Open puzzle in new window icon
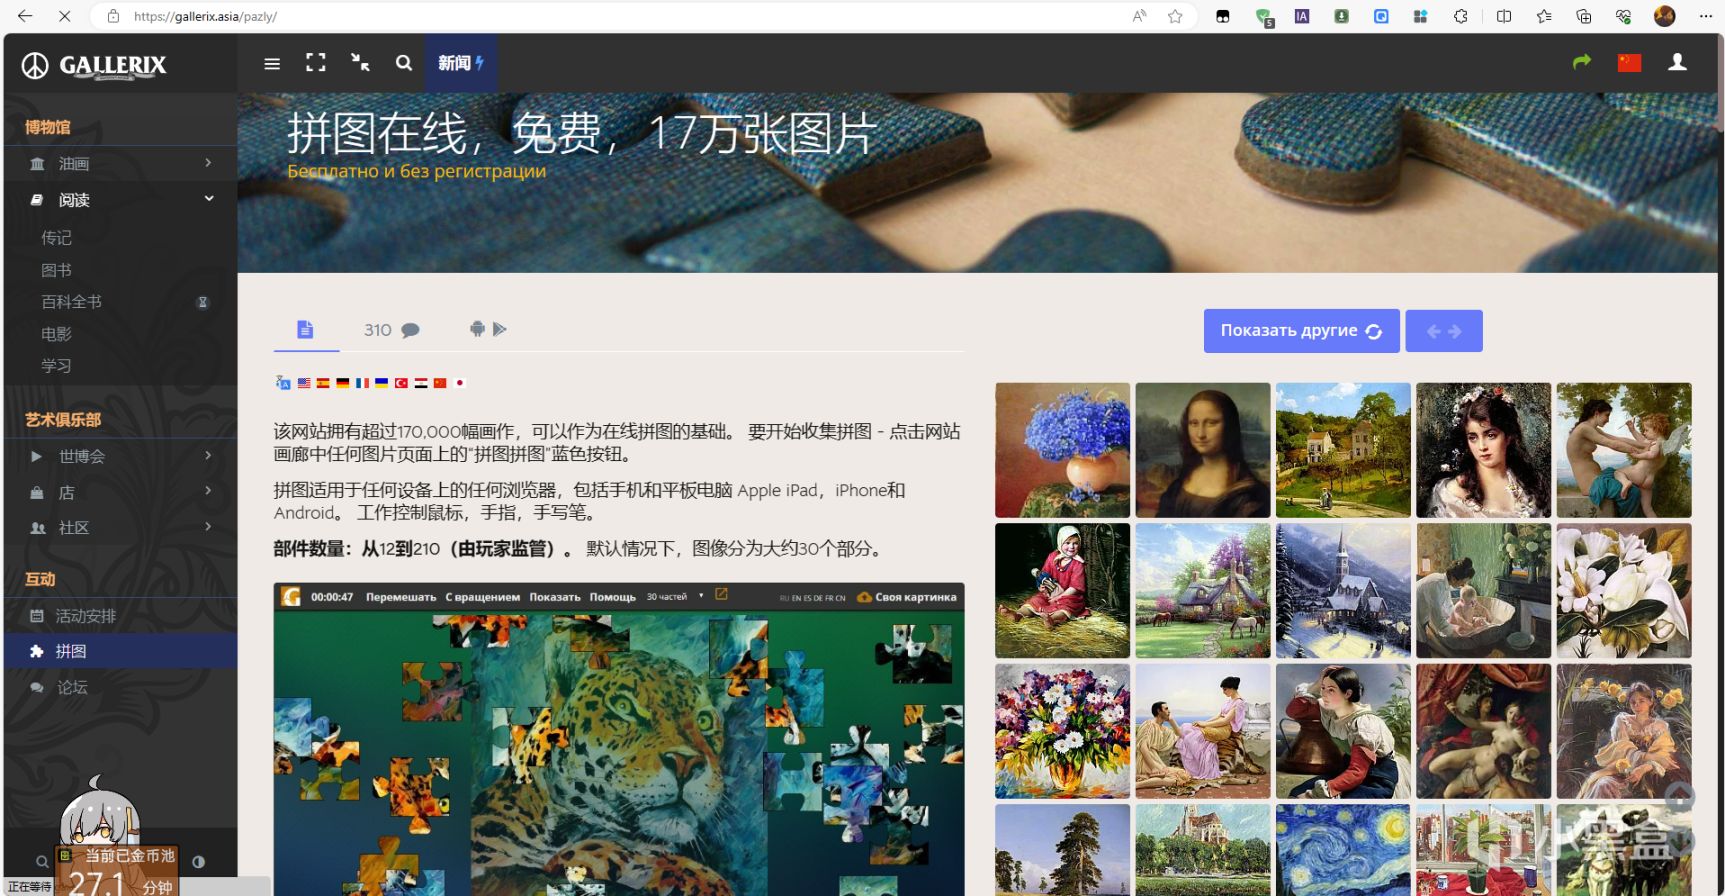Image resolution: width=1725 pixels, height=896 pixels. tap(721, 595)
